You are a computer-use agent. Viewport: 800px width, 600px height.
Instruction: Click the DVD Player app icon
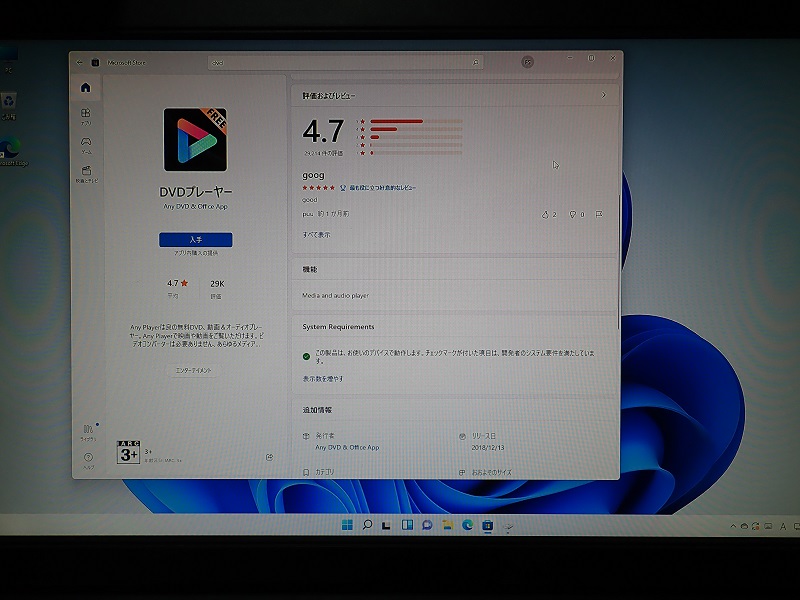tap(195, 139)
